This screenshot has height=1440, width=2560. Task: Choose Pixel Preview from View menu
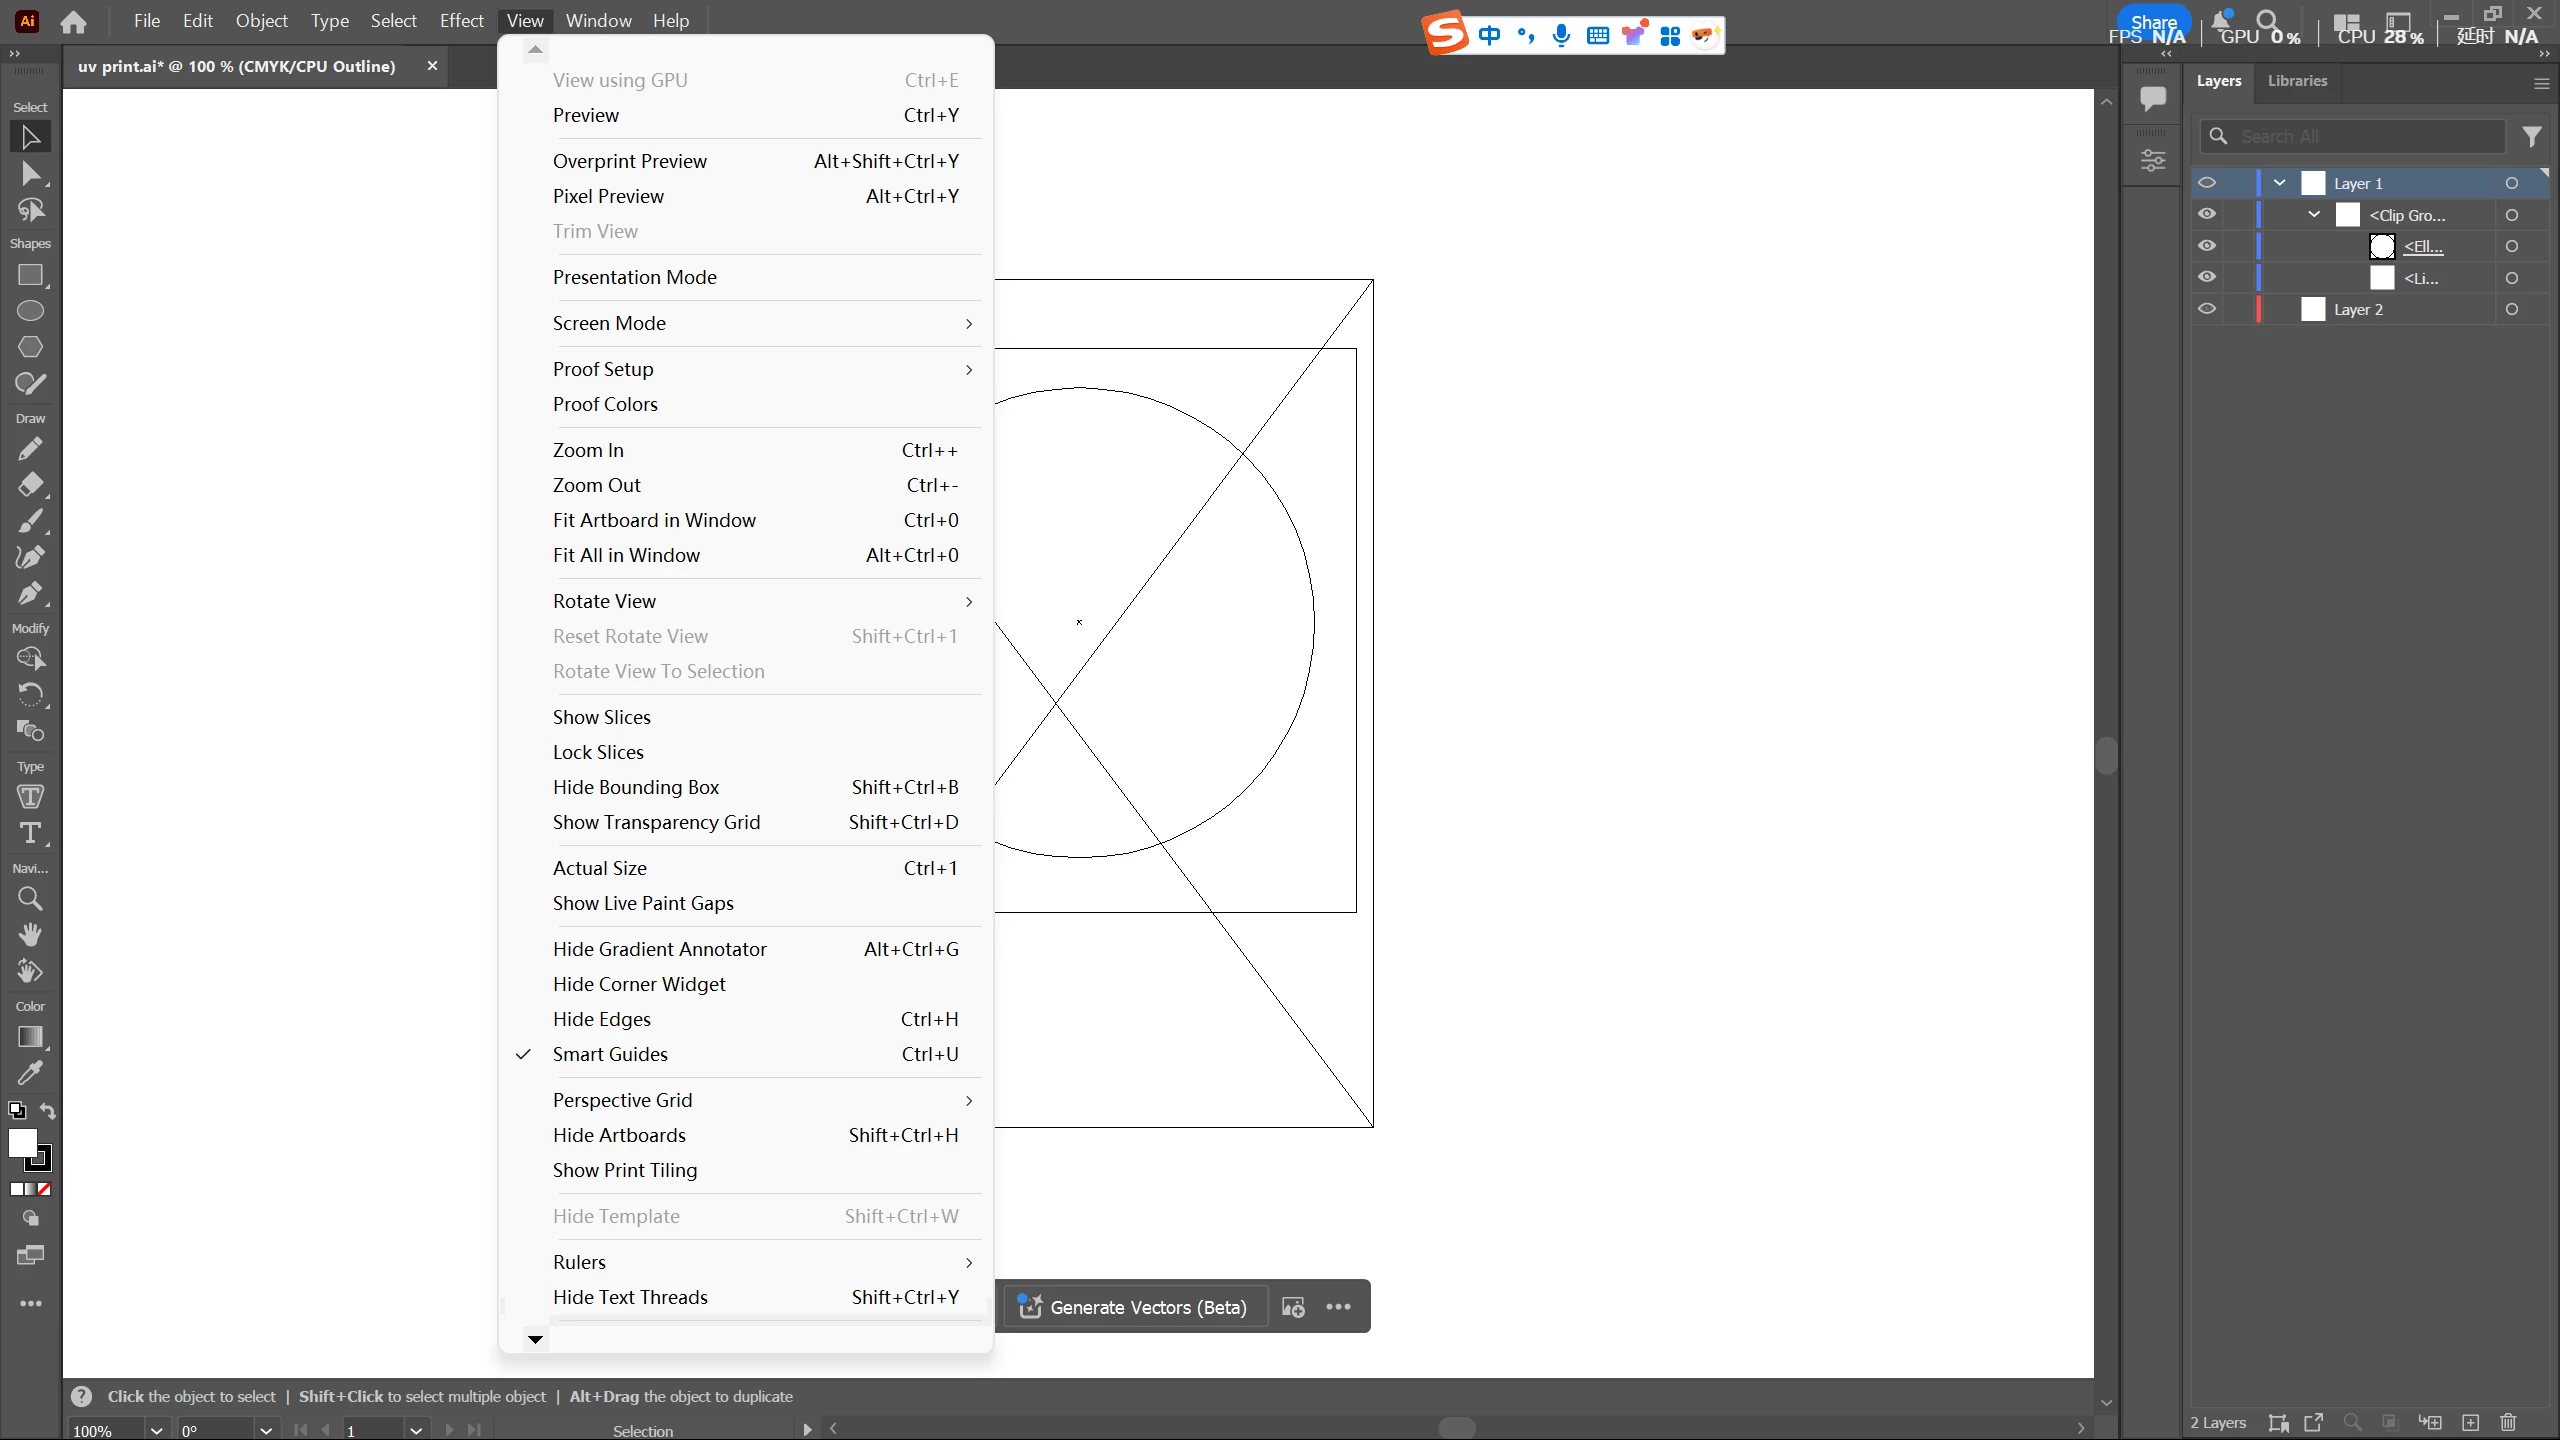coord(608,196)
